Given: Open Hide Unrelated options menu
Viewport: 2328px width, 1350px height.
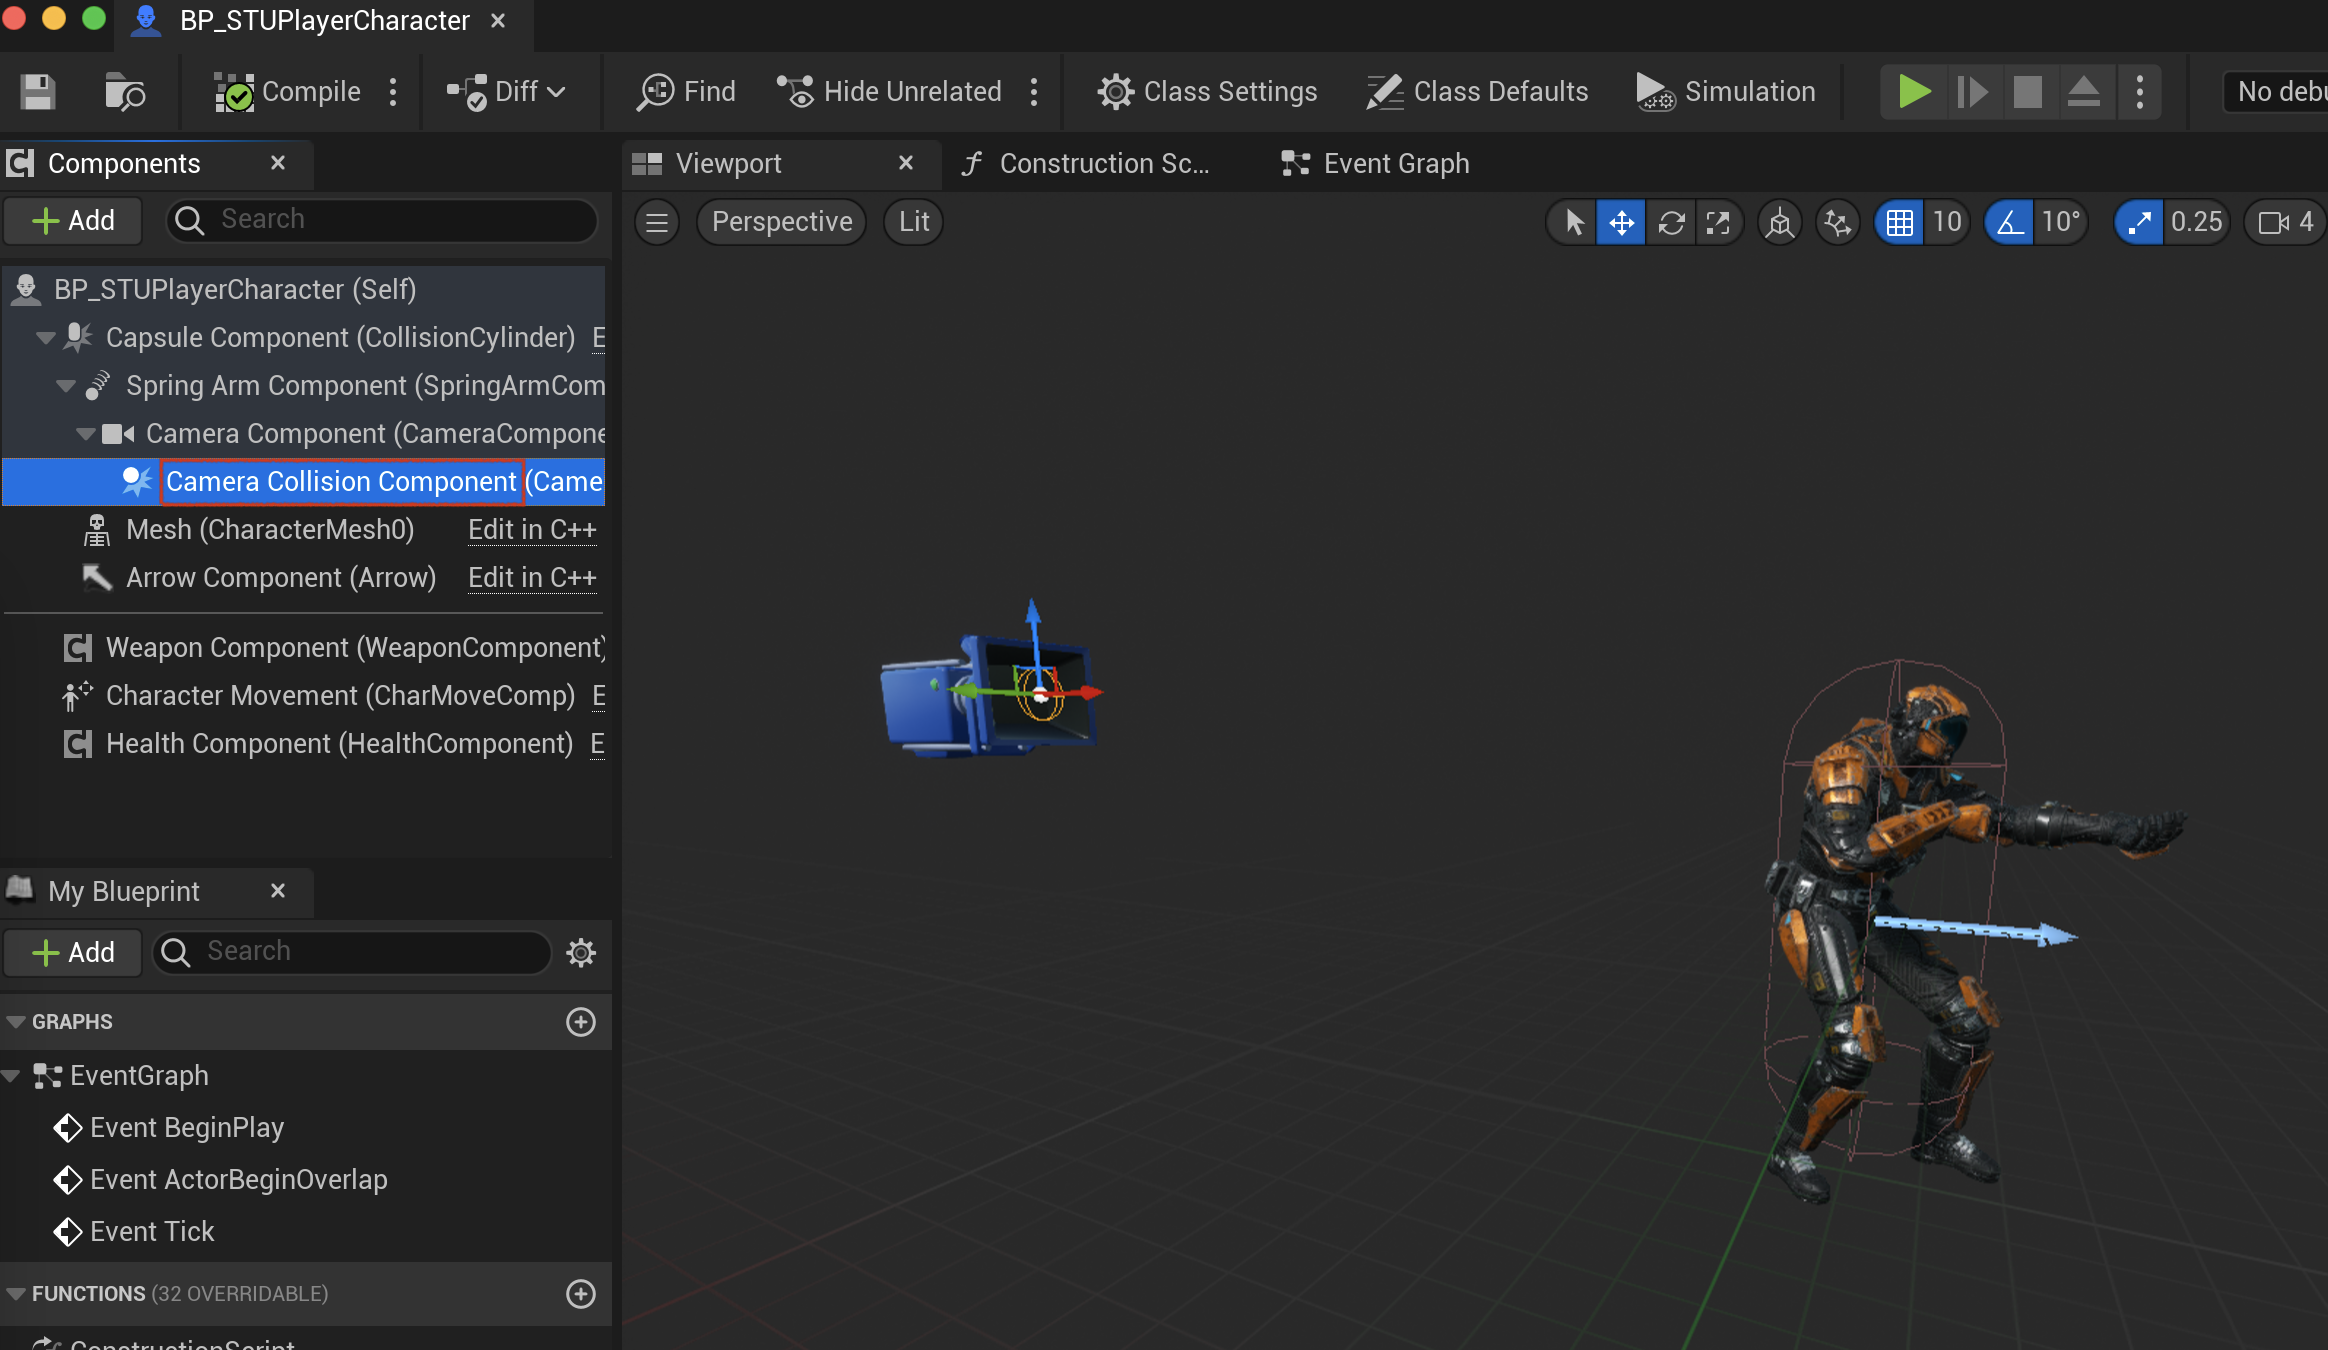Looking at the screenshot, I should point(1034,92).
